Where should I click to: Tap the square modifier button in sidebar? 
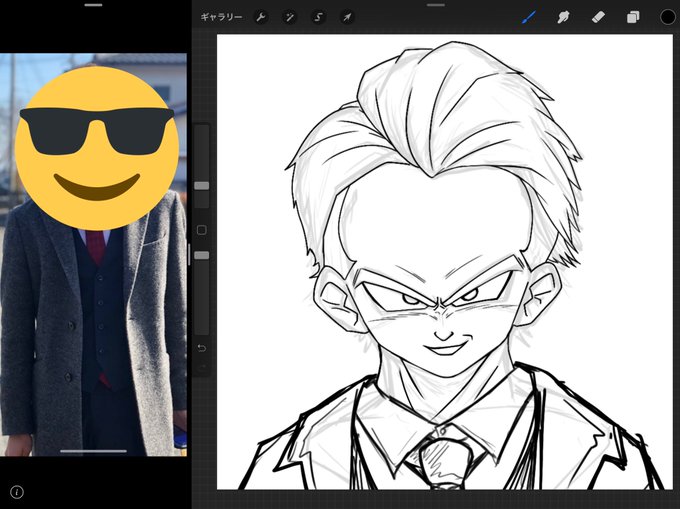coord(202,230)
